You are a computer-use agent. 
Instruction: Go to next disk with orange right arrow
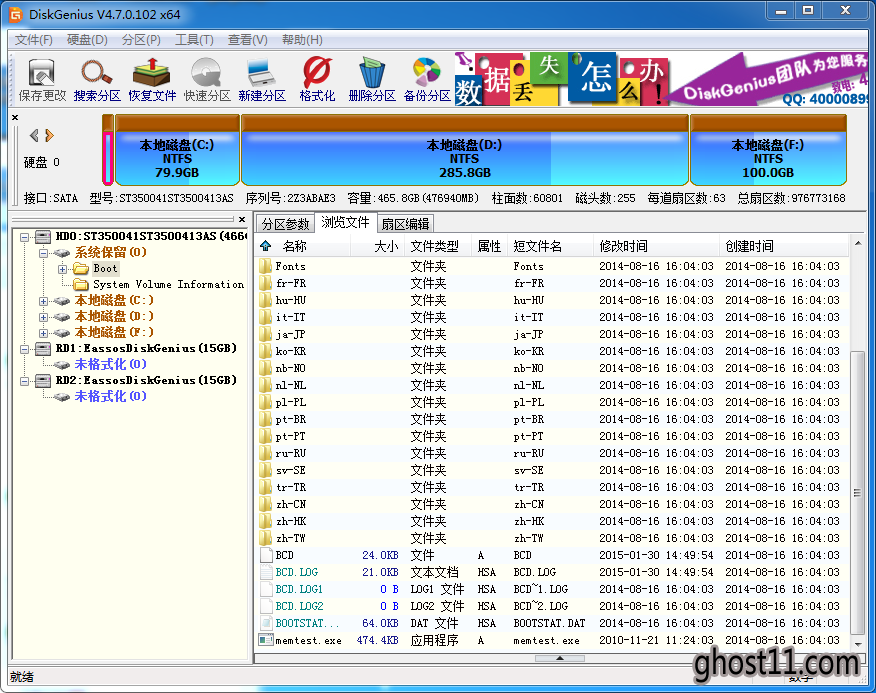[49, 135]
